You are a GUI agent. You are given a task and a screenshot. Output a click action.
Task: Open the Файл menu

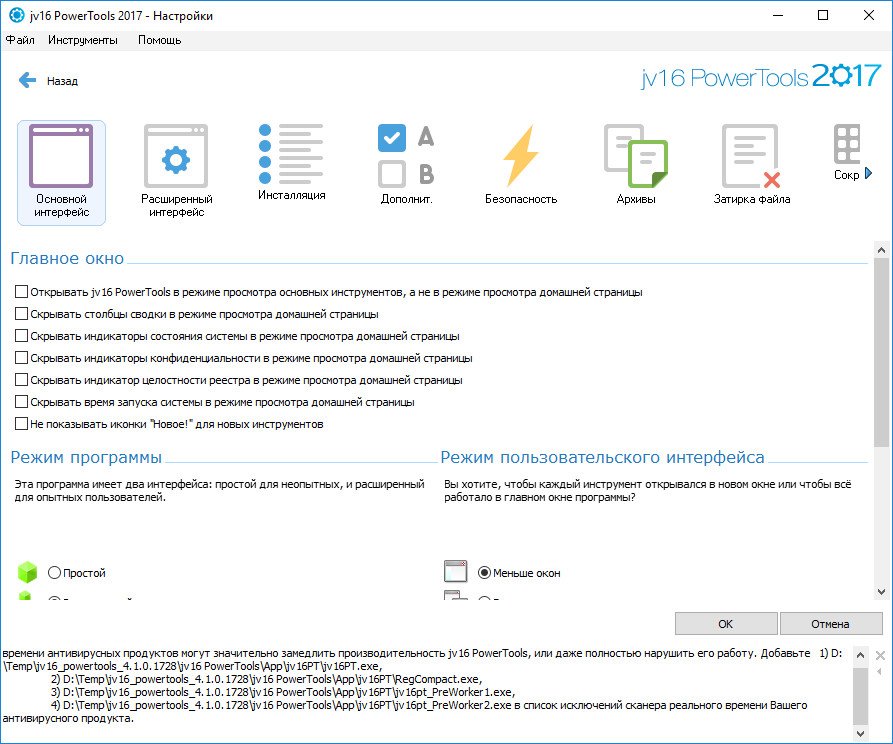coord(20,40)
